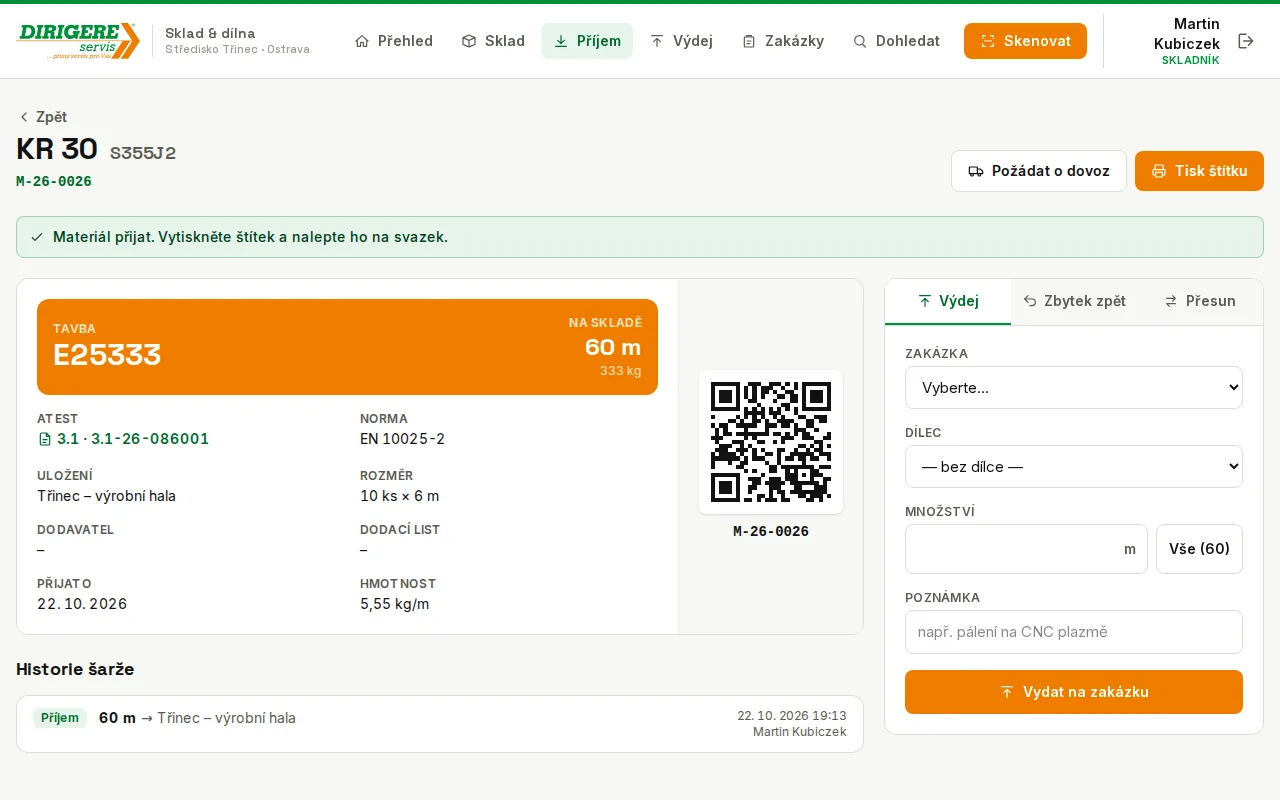Click the history timestamp 22. 10. 2026 19:13
The height and width of the screenshot is (800, 1280).
pyautogui.click(x=792, y=716)
